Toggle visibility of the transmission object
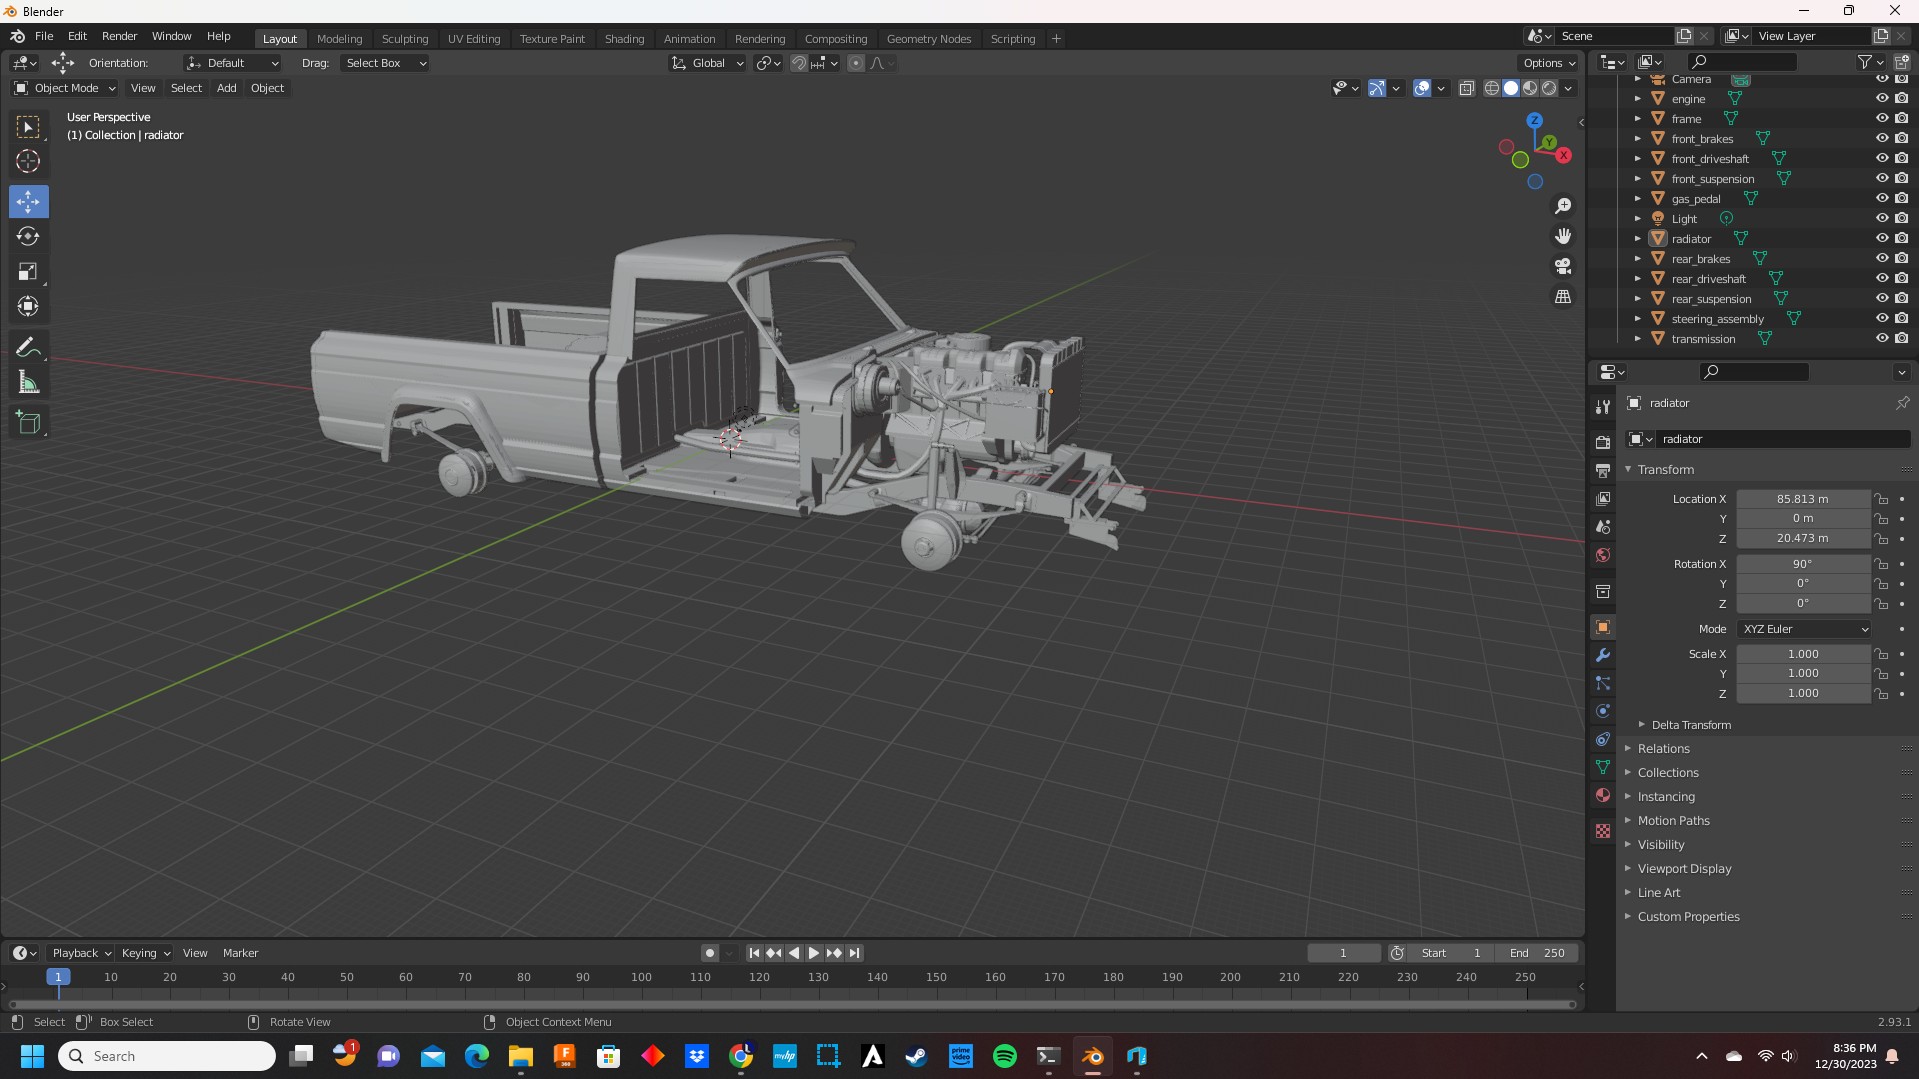This screenshot has height=1079, width=1919. pyautogui.click(x=1881, y=339)
